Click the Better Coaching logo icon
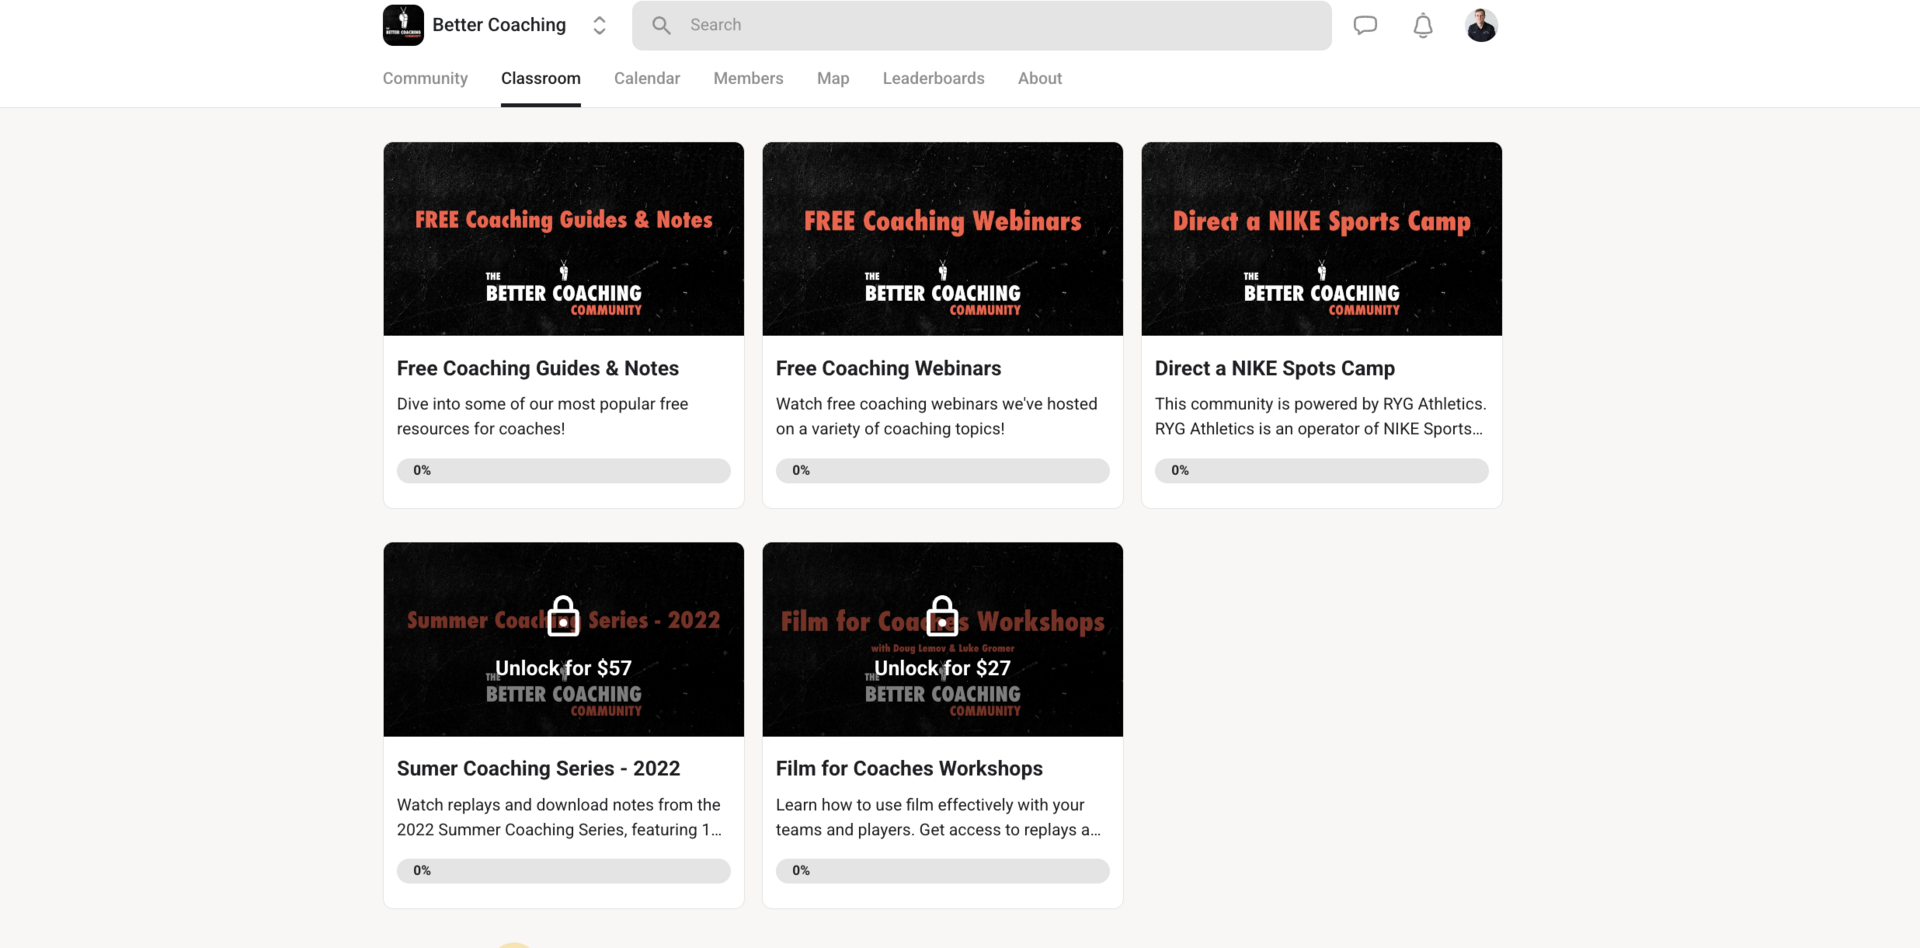 tap(403, 25)
